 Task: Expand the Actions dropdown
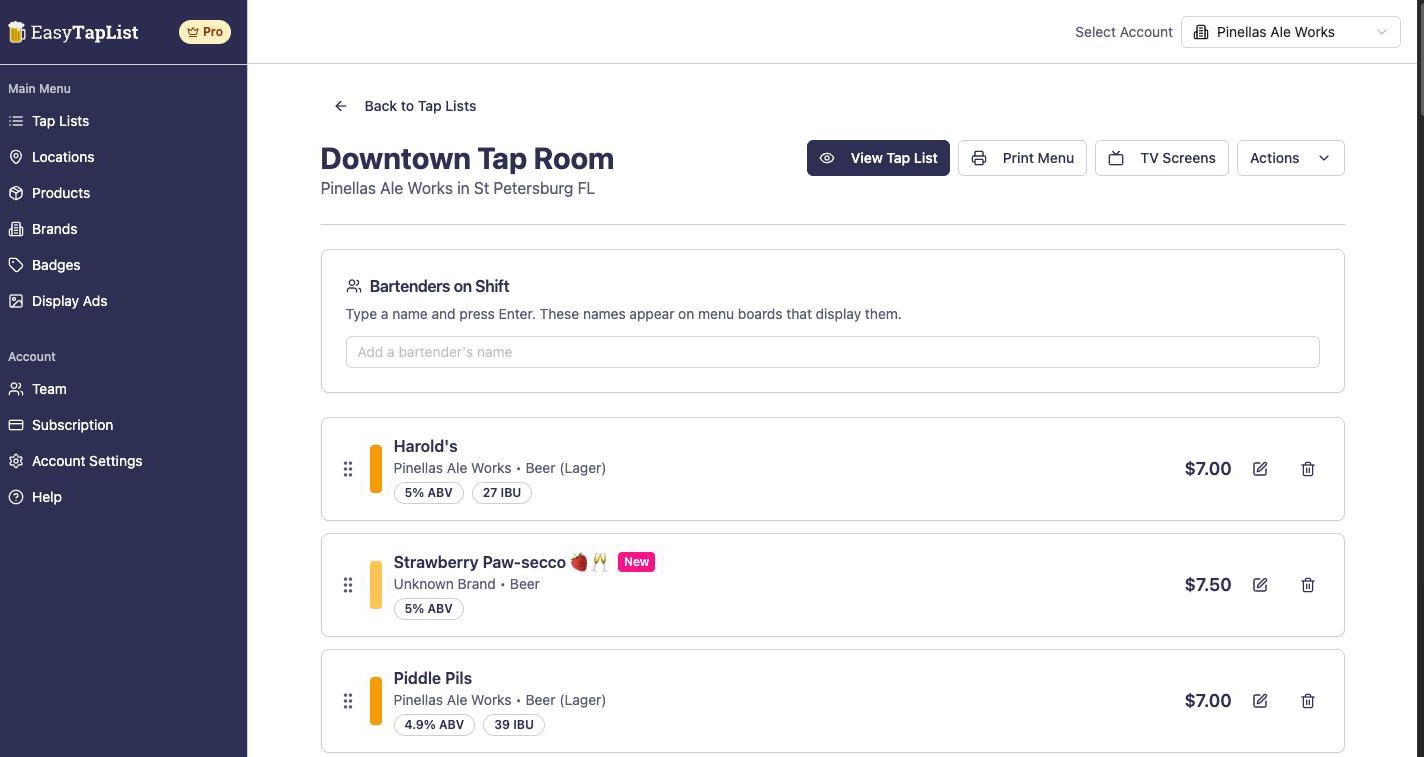1290,158
